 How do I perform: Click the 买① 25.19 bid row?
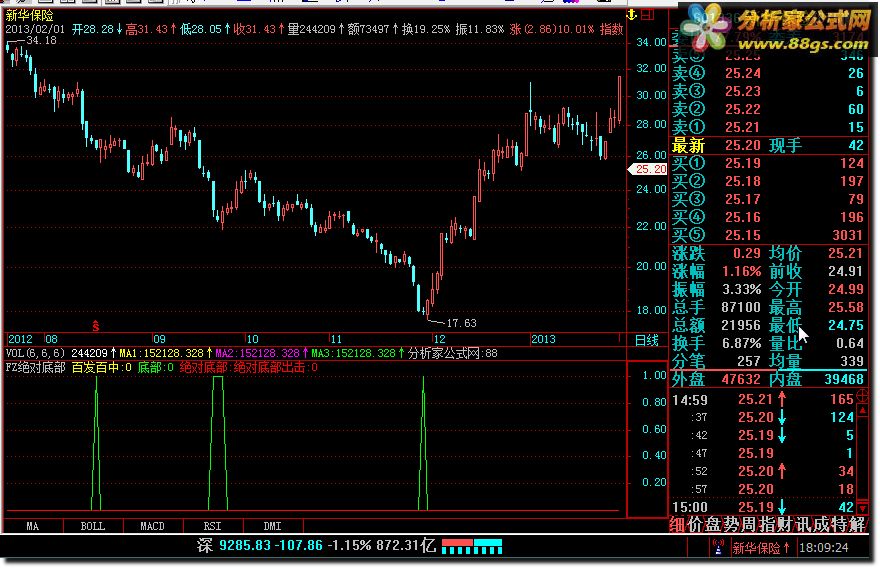pos(768,163)
